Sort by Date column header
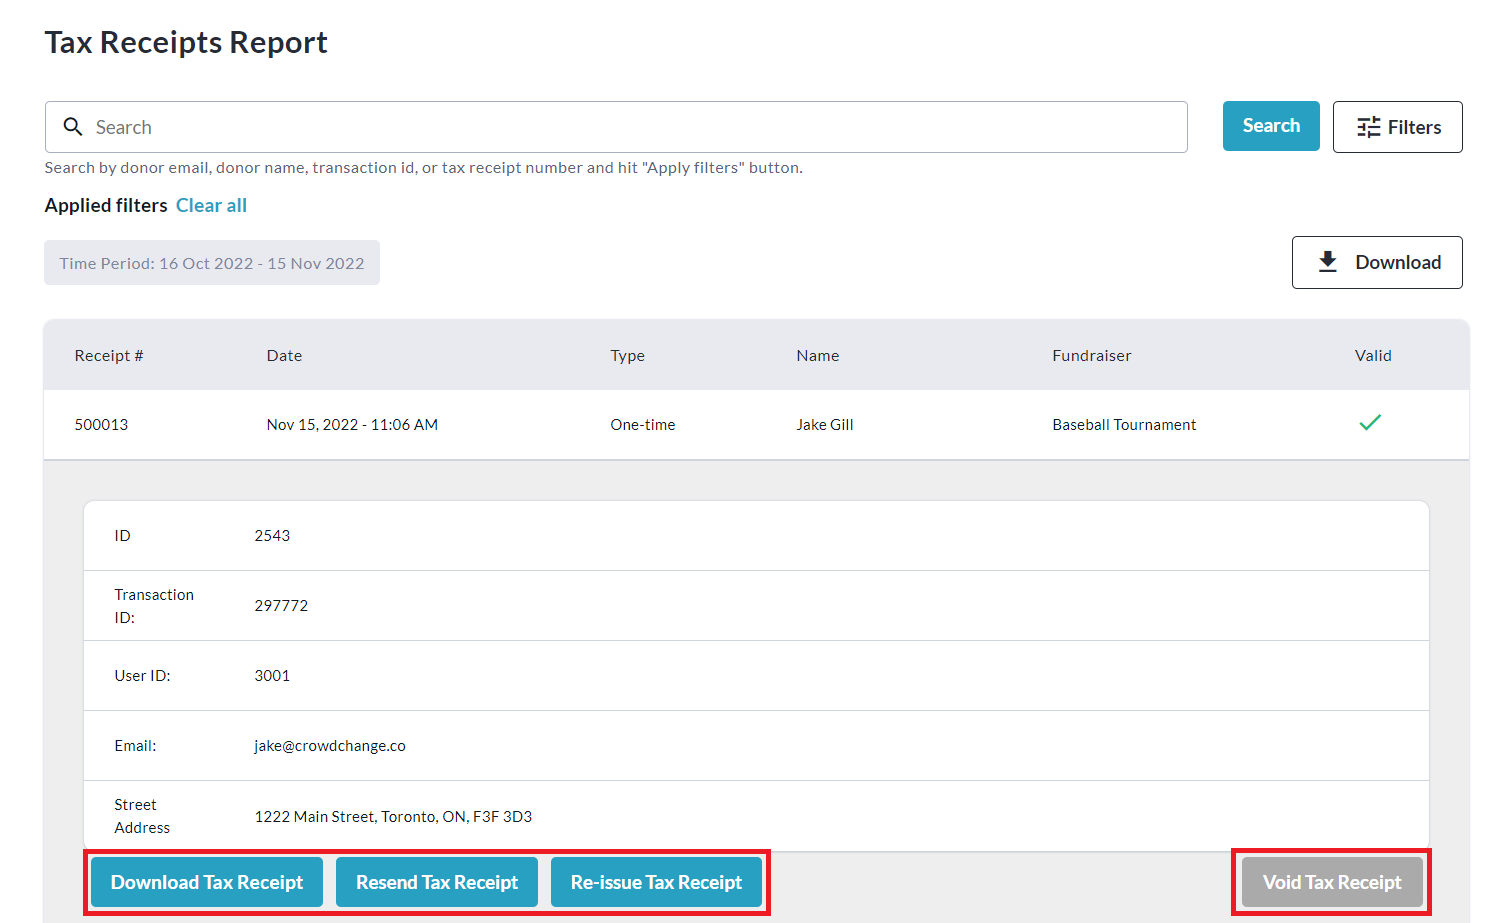1503x923 pixels. (284, 356)
